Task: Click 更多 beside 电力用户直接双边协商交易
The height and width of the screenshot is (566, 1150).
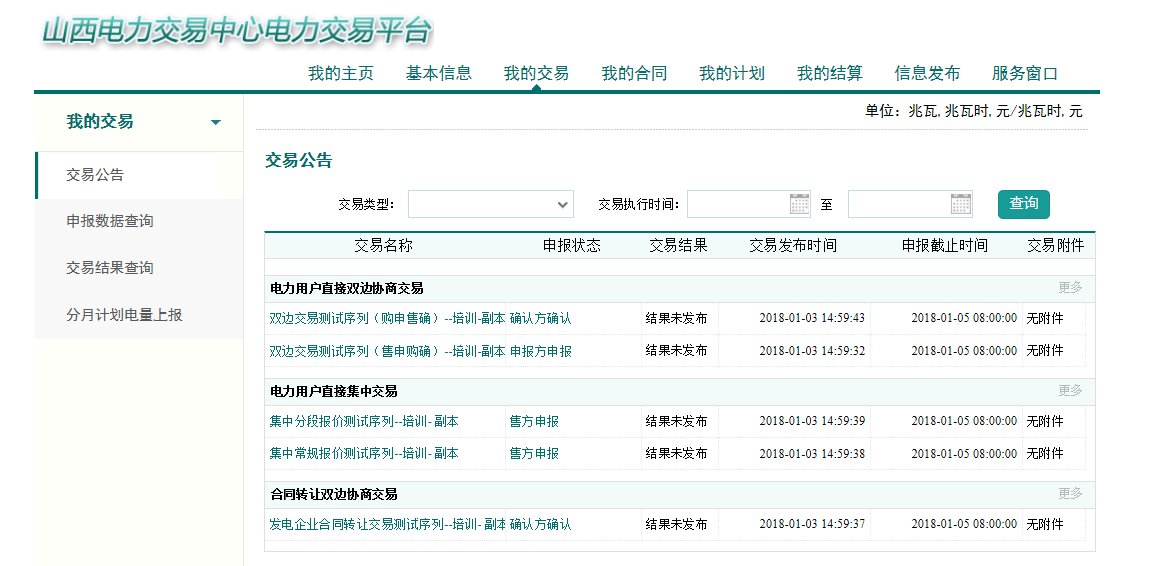Action: tap(1069, 288)
